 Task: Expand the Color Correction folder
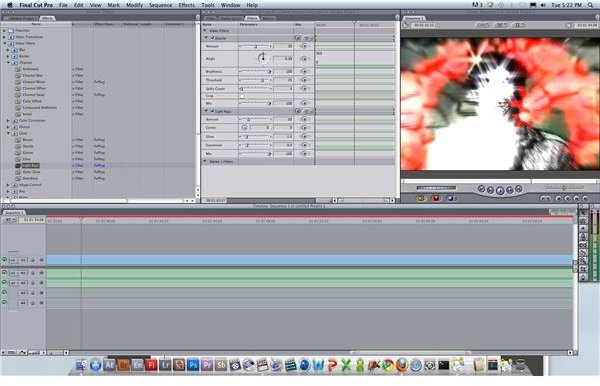point(8,121)
